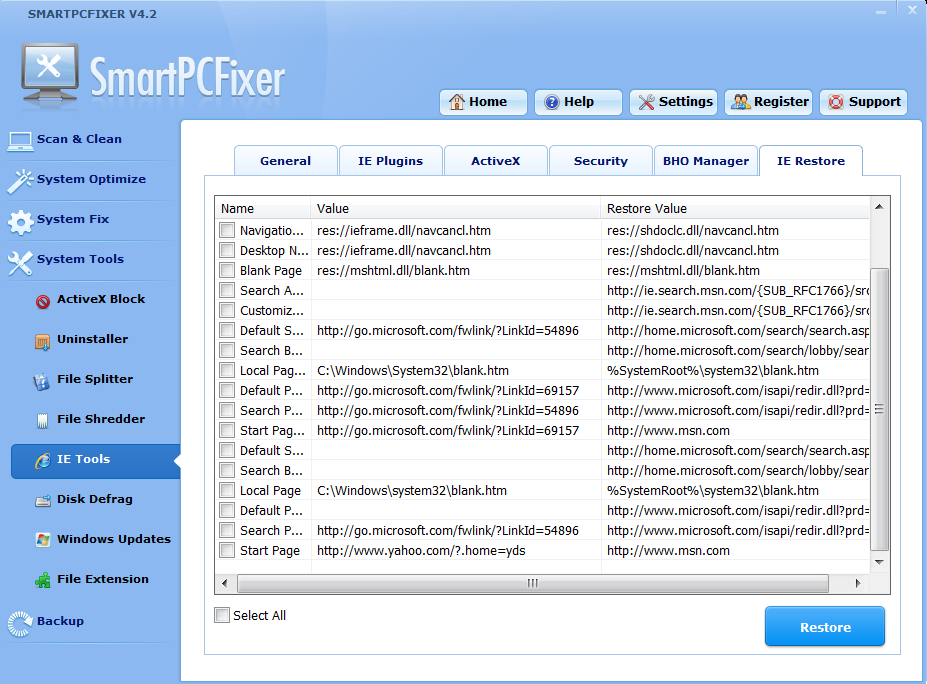
Task: Check the yahoo.com Start Page row checkbox
Action: (x=227, y=550)
